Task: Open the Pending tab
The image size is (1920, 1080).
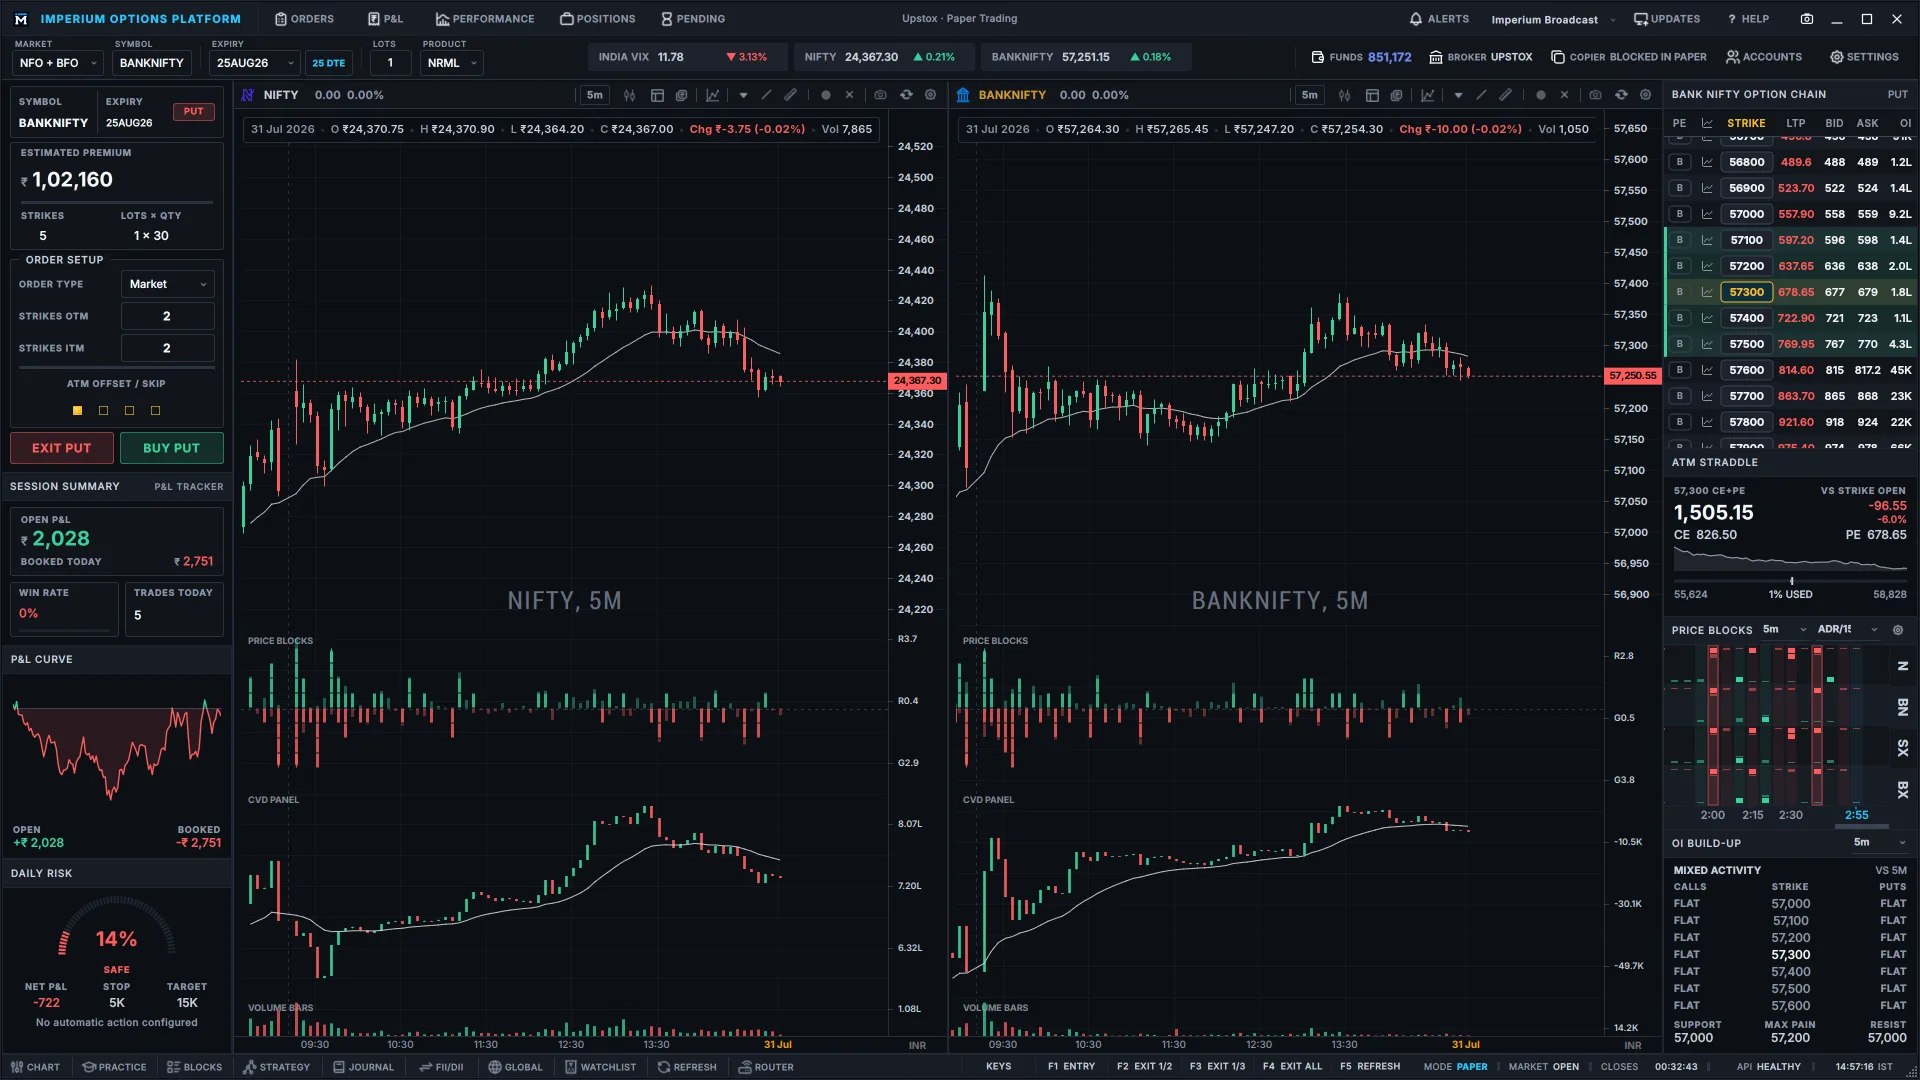Action: (x=693, y=19)
